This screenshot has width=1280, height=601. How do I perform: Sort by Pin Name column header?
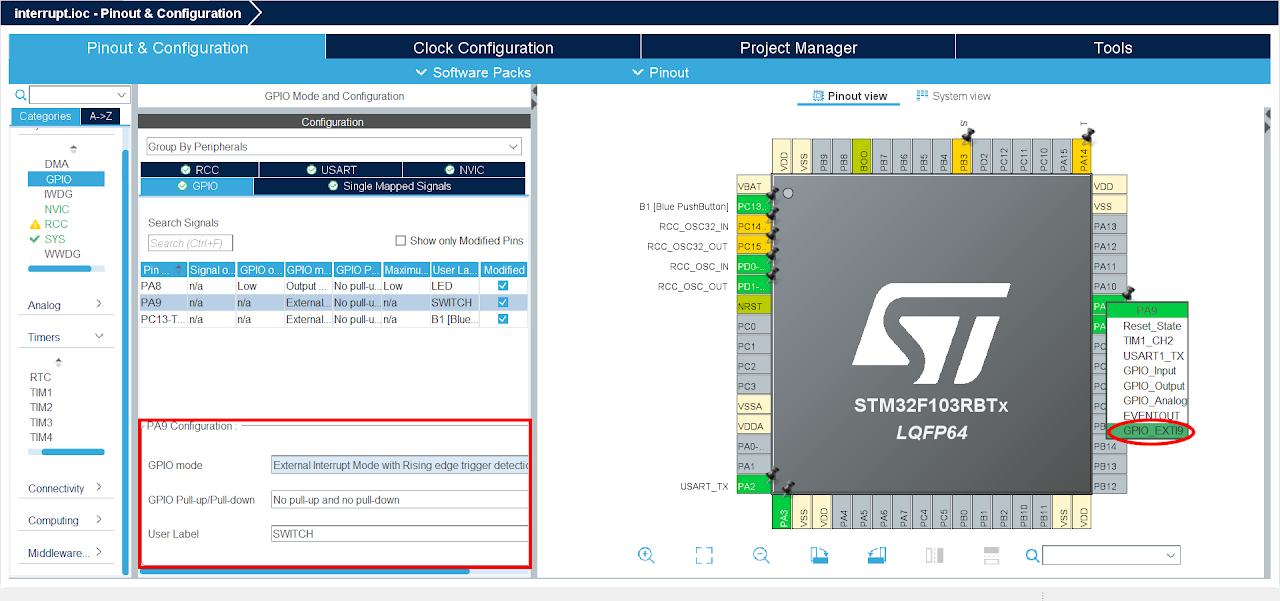point(163,270)
